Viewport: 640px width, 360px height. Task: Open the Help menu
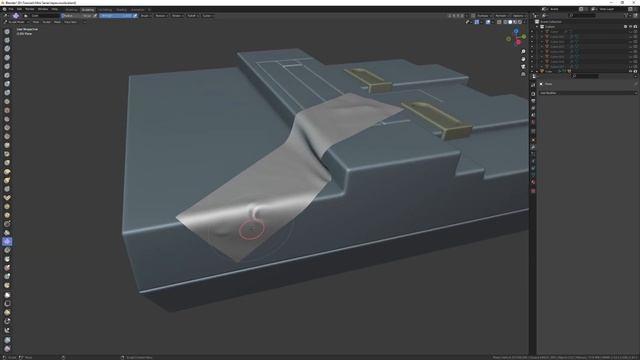tap(54, 9)
